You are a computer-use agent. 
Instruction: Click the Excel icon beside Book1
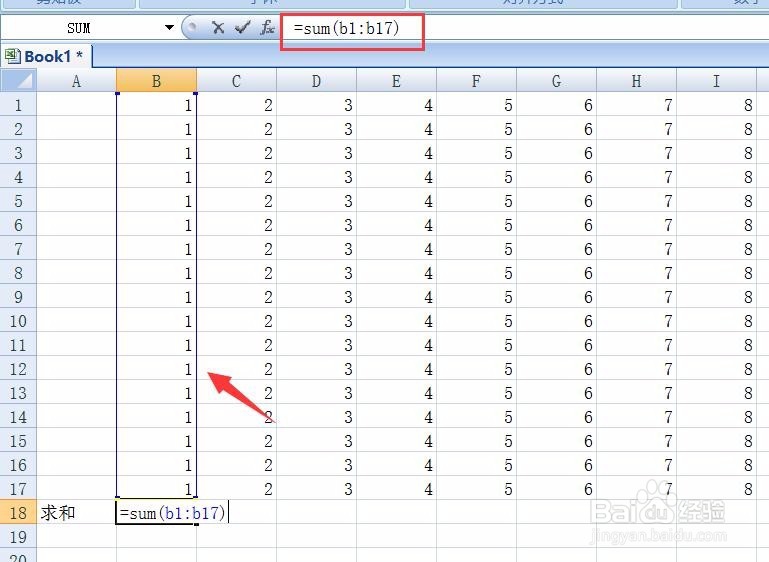pyautogui.click(x=12, y=56)
